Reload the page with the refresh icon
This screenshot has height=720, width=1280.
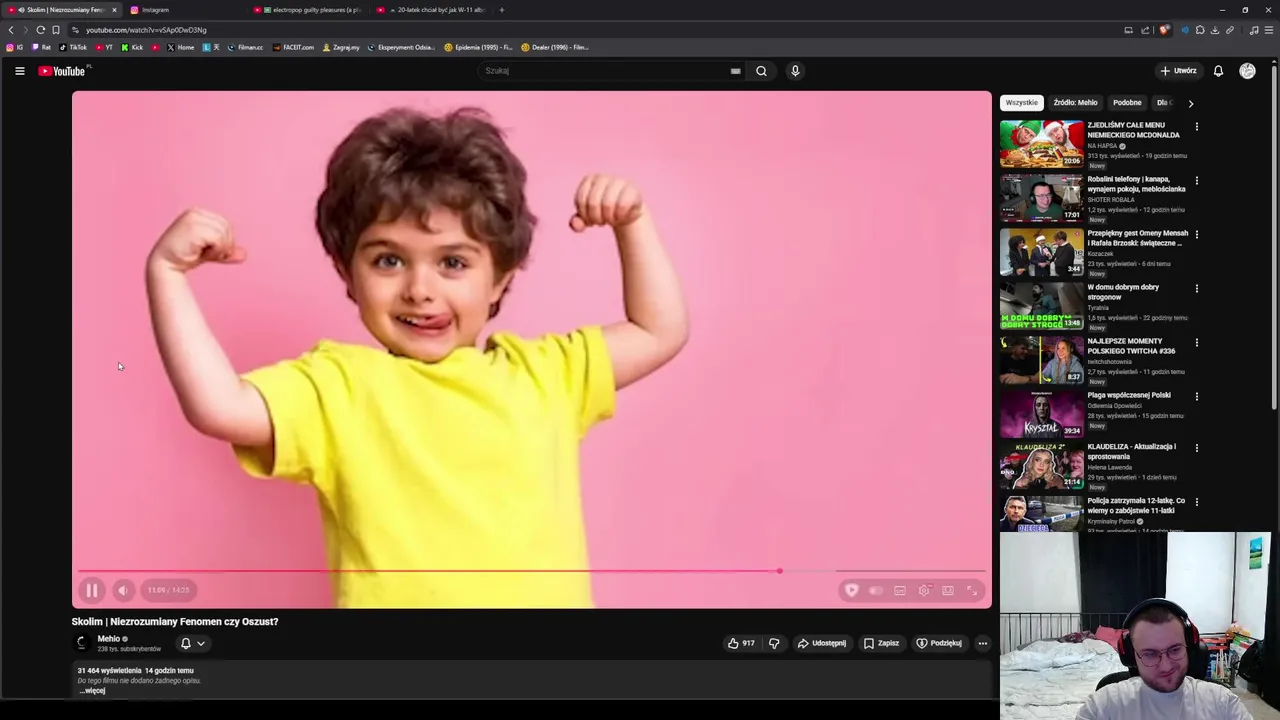[x=40, y=30]
